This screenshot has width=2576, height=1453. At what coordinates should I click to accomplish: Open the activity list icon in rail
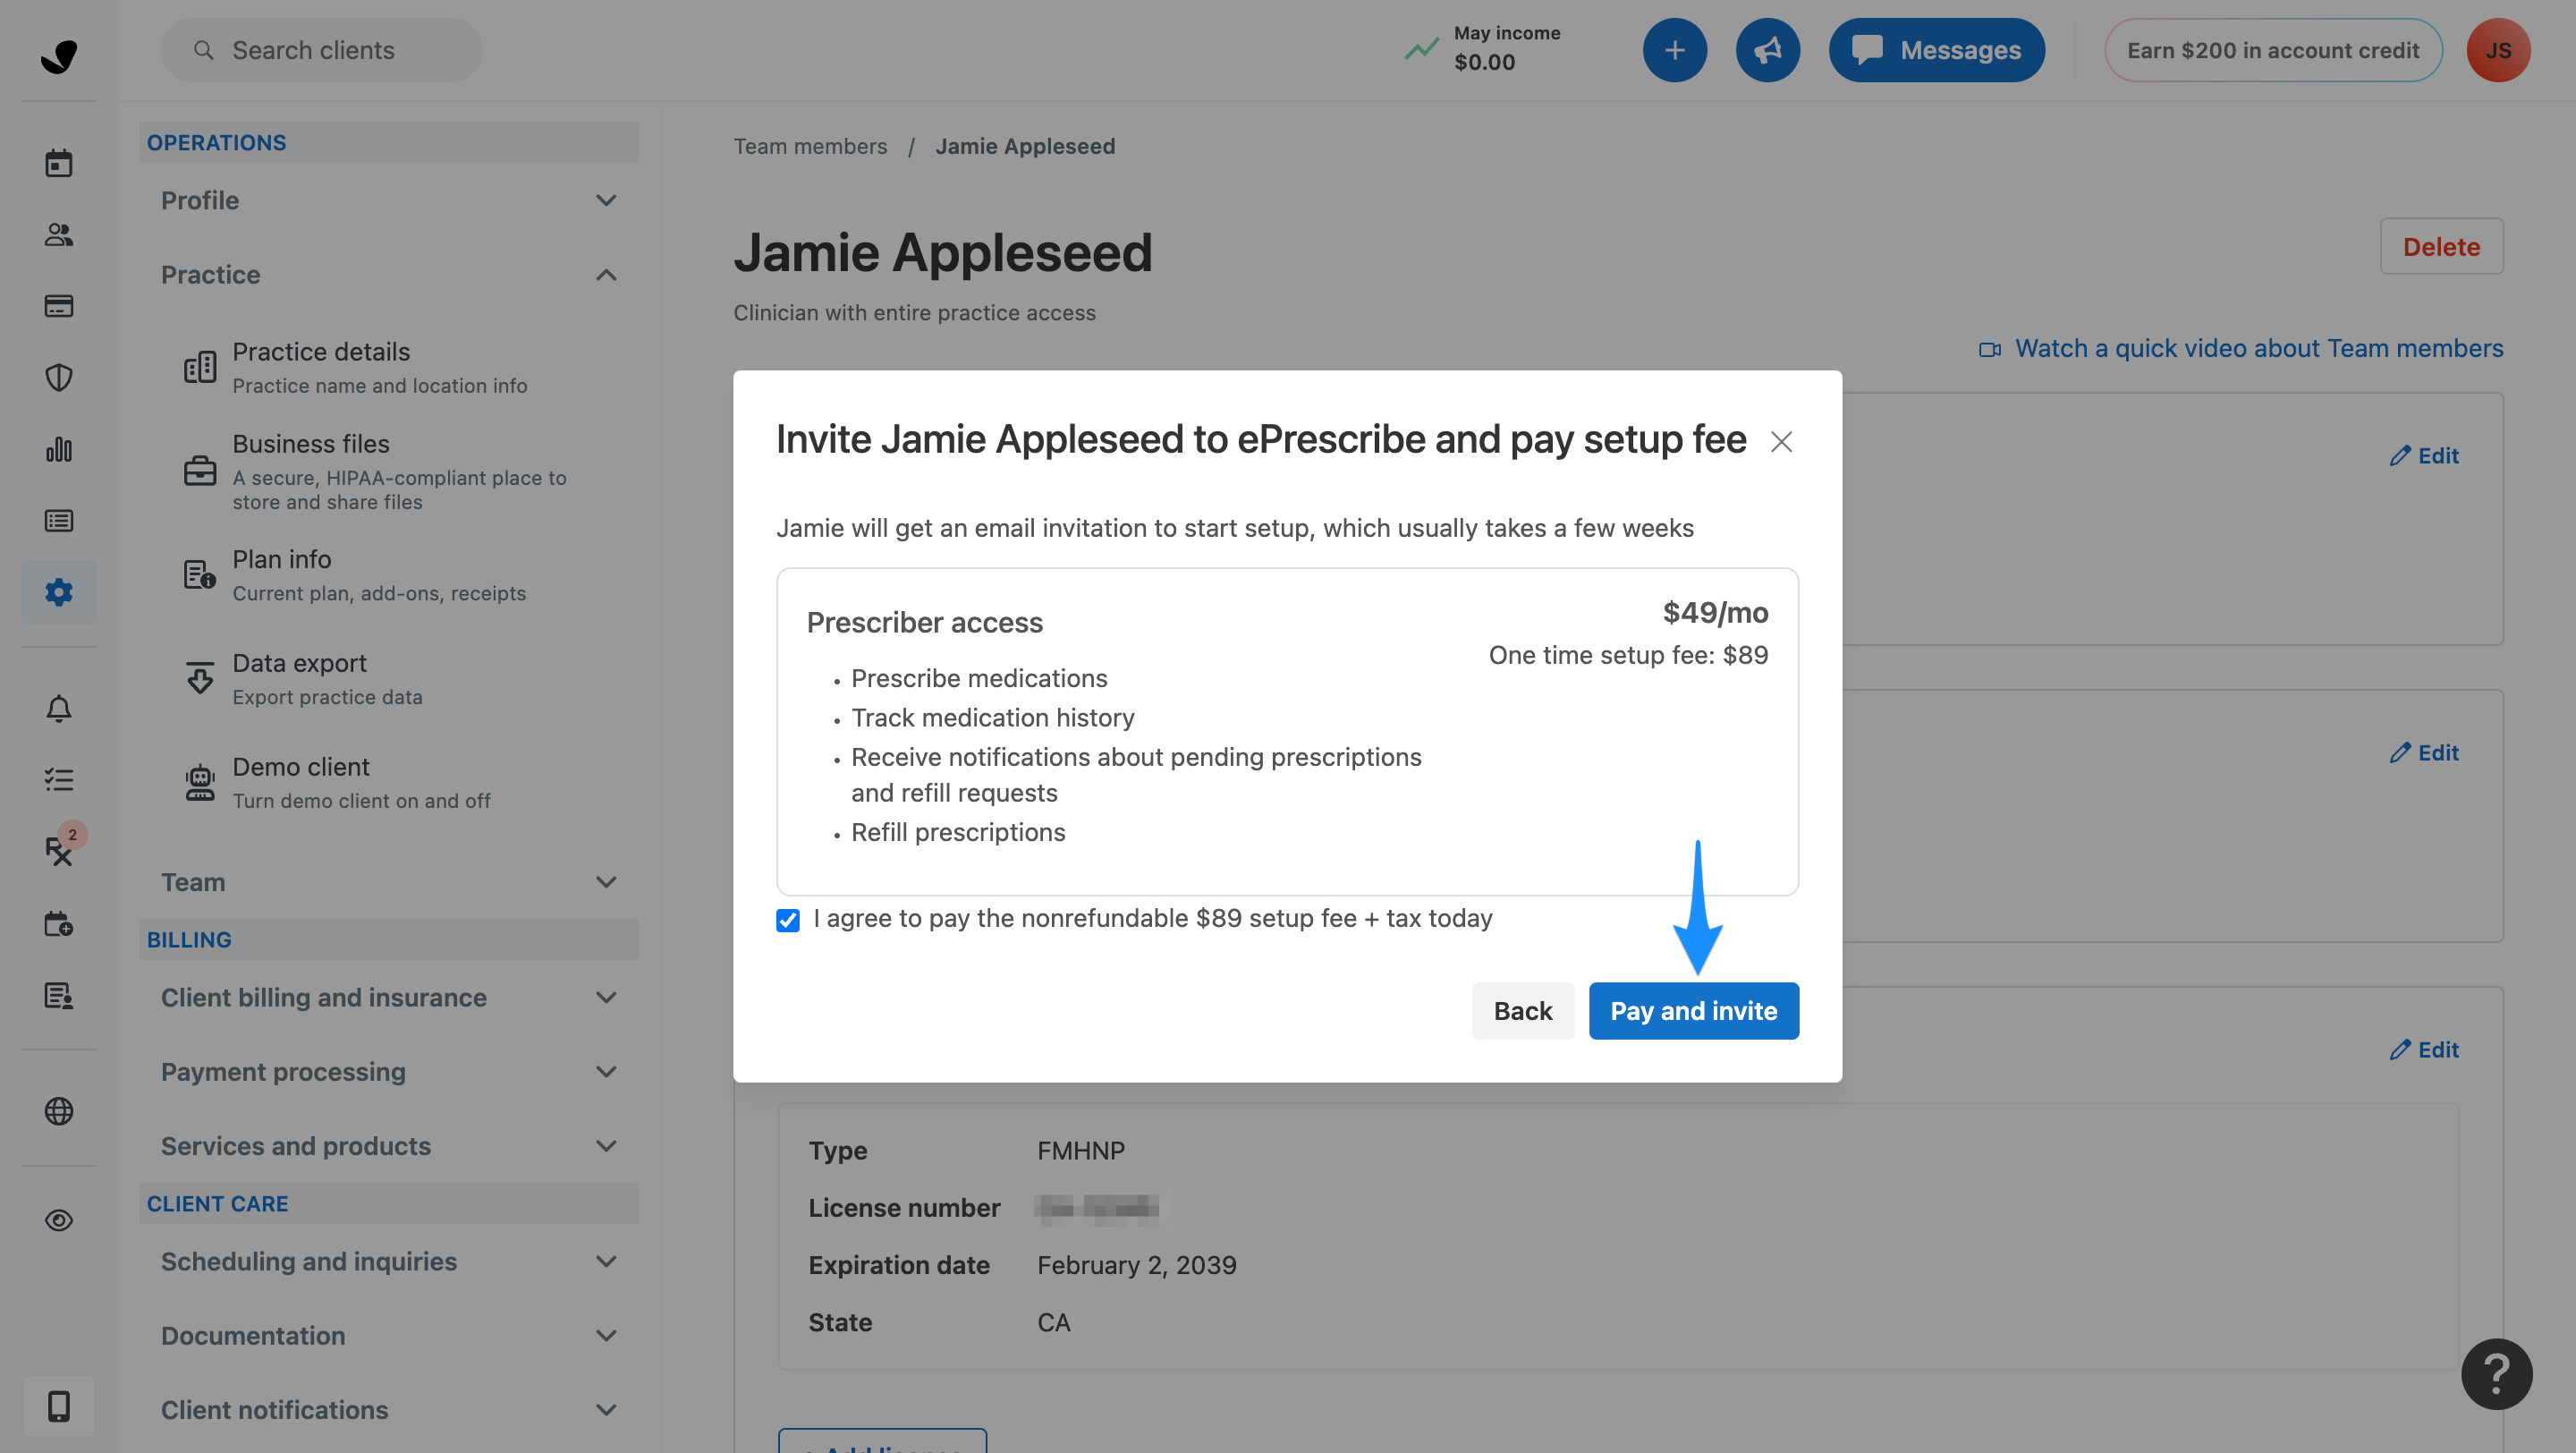tap(59, 520)
